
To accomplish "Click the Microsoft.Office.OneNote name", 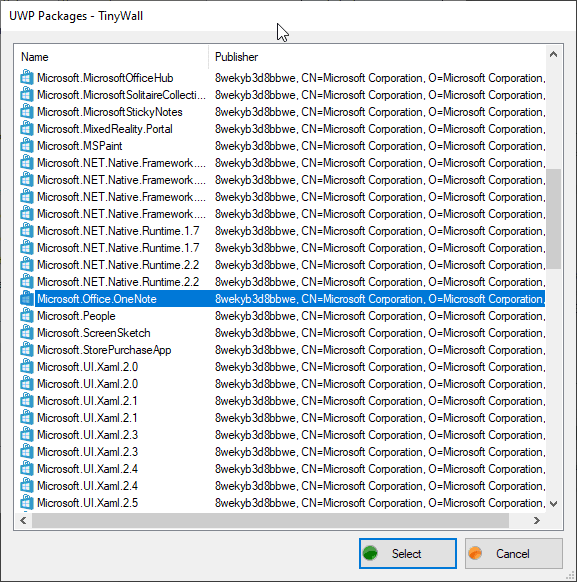I will 97,299.
